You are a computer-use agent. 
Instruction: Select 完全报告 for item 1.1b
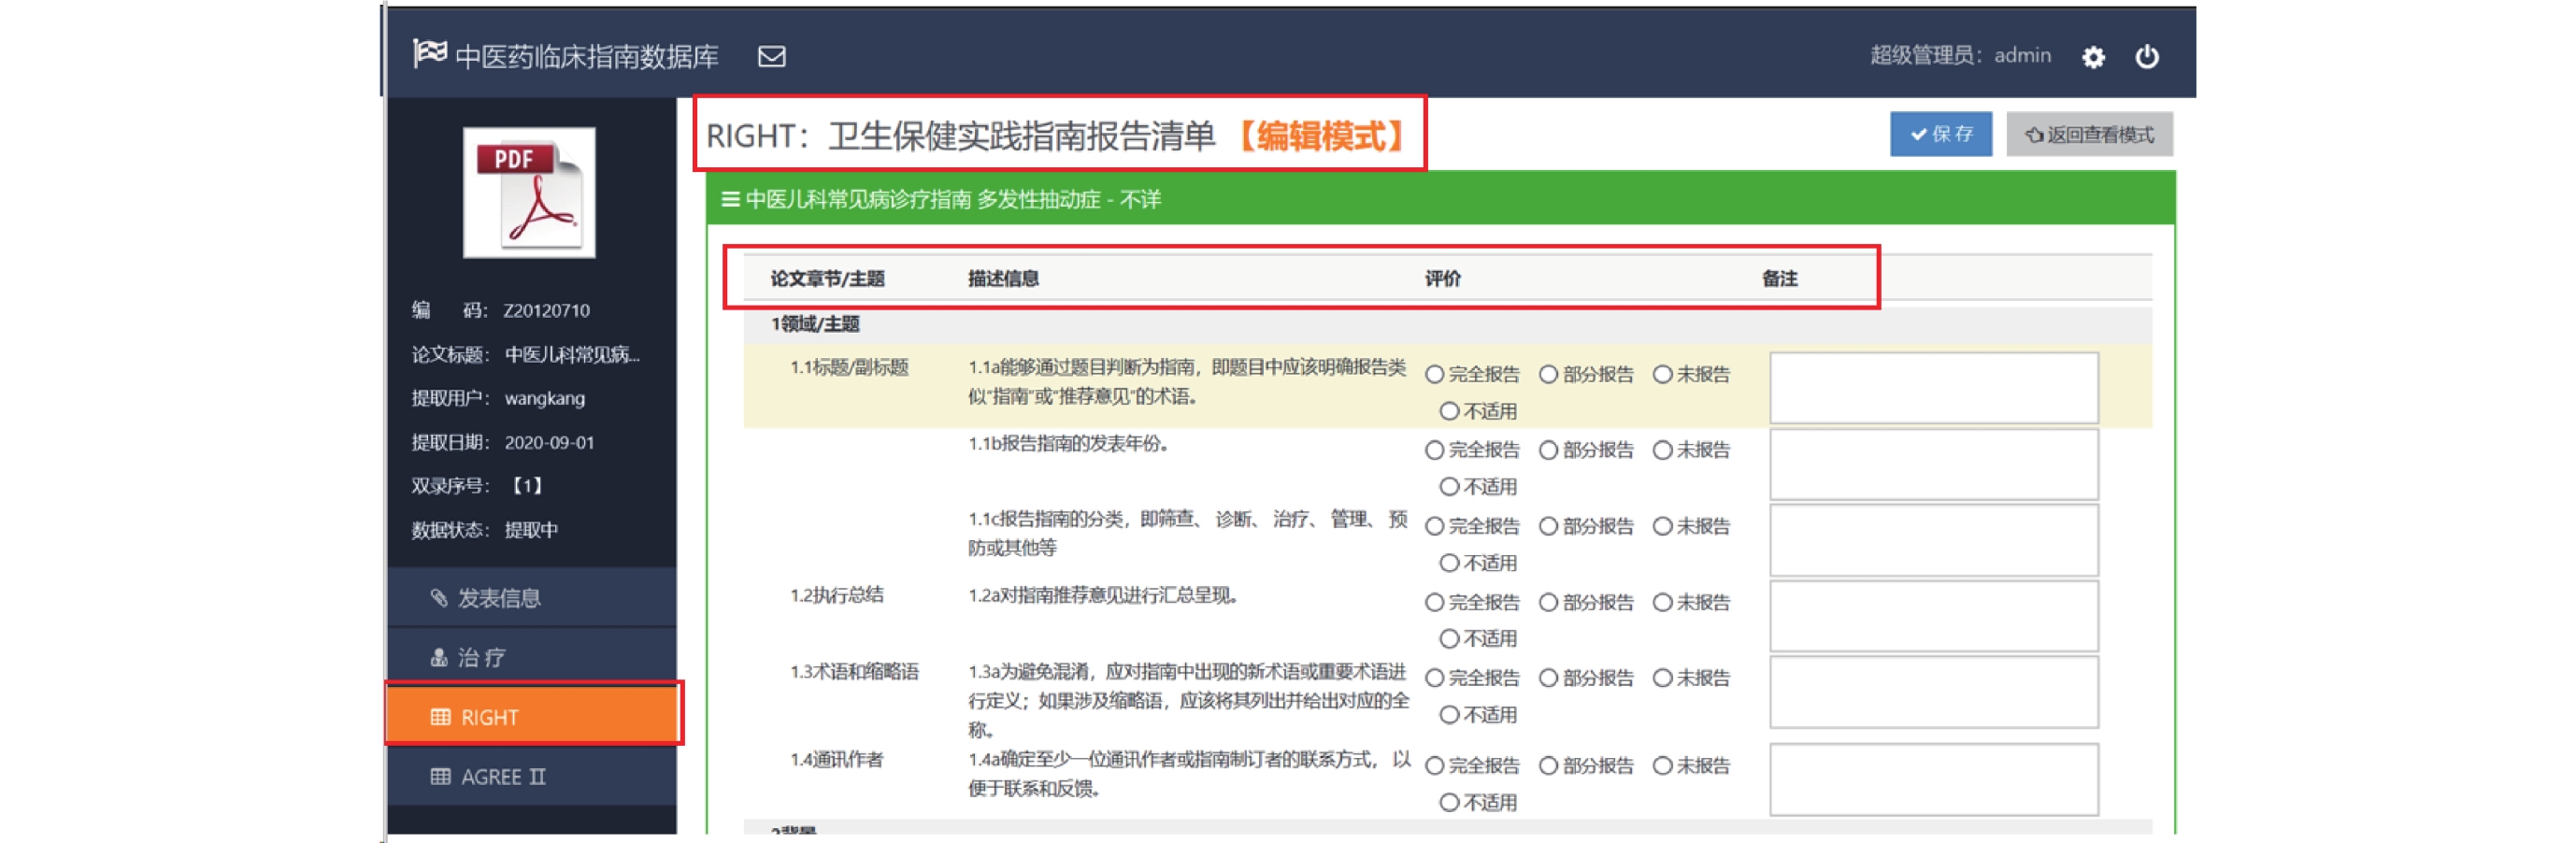click(x=1434, y=450)
